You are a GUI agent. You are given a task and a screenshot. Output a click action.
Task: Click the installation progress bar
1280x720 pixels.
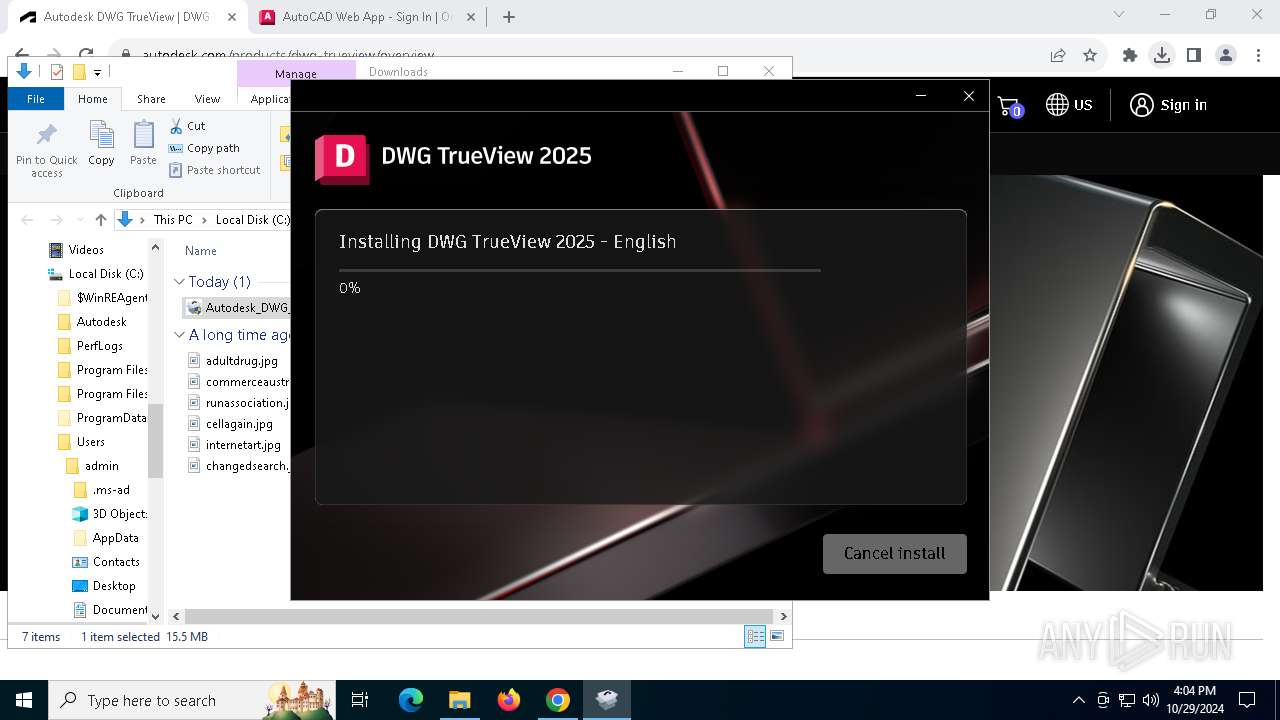[579, 270]
